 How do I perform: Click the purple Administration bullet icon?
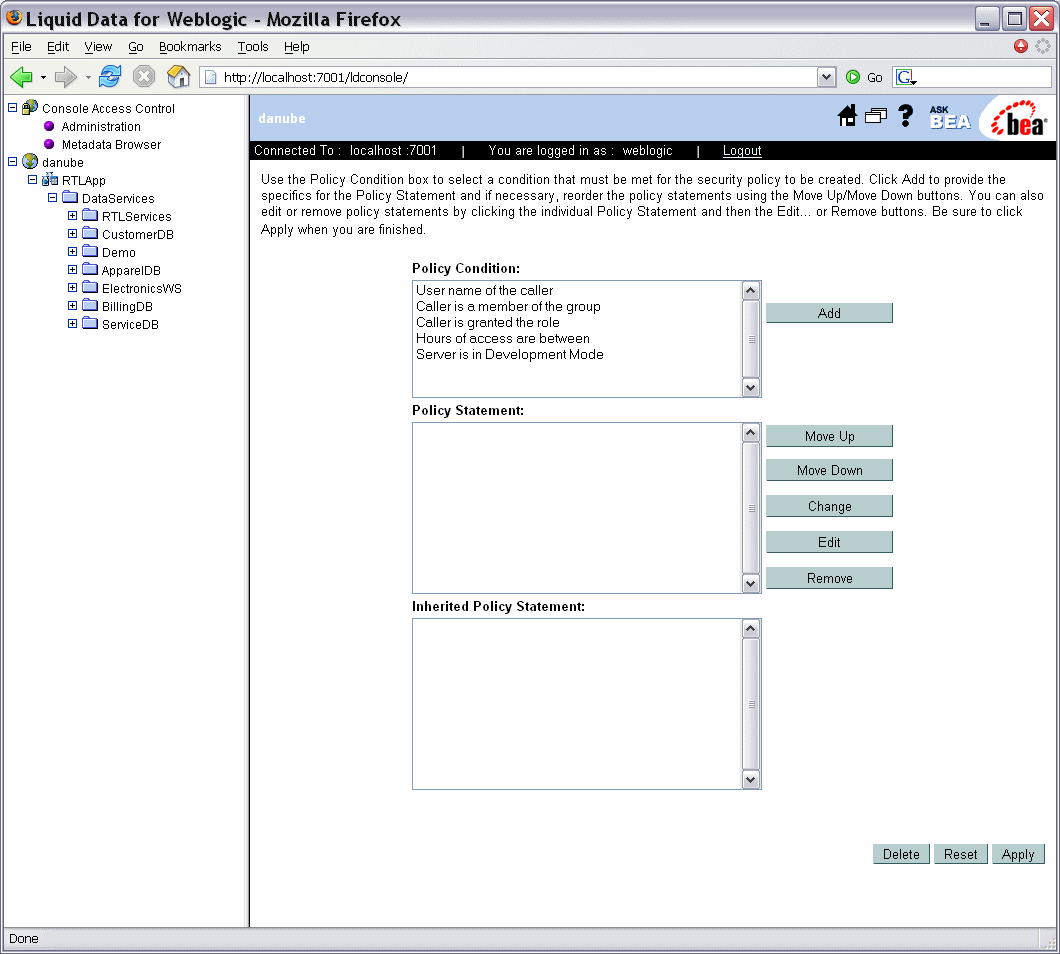click(x=49, y=126)
